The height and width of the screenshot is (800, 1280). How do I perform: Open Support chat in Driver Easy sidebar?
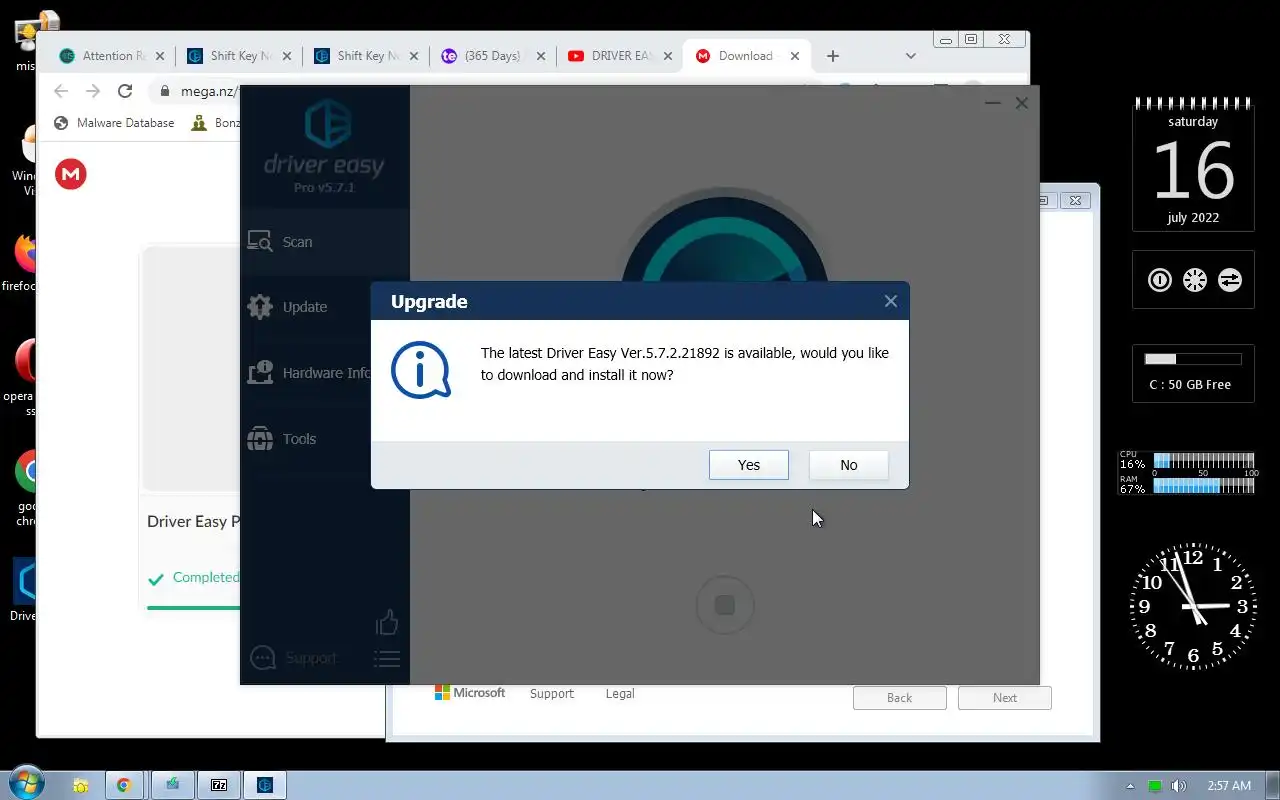[x=293, y=658]
